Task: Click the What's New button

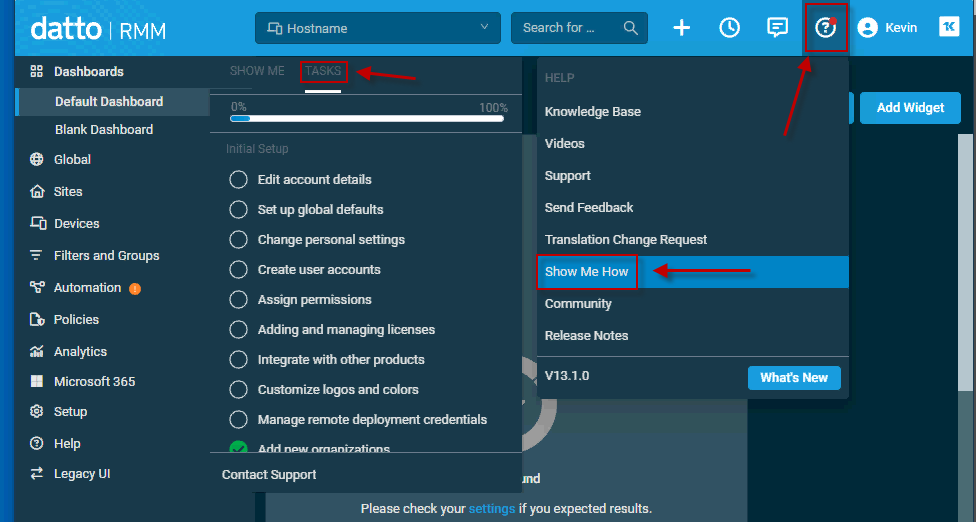Action: [794, 378]
